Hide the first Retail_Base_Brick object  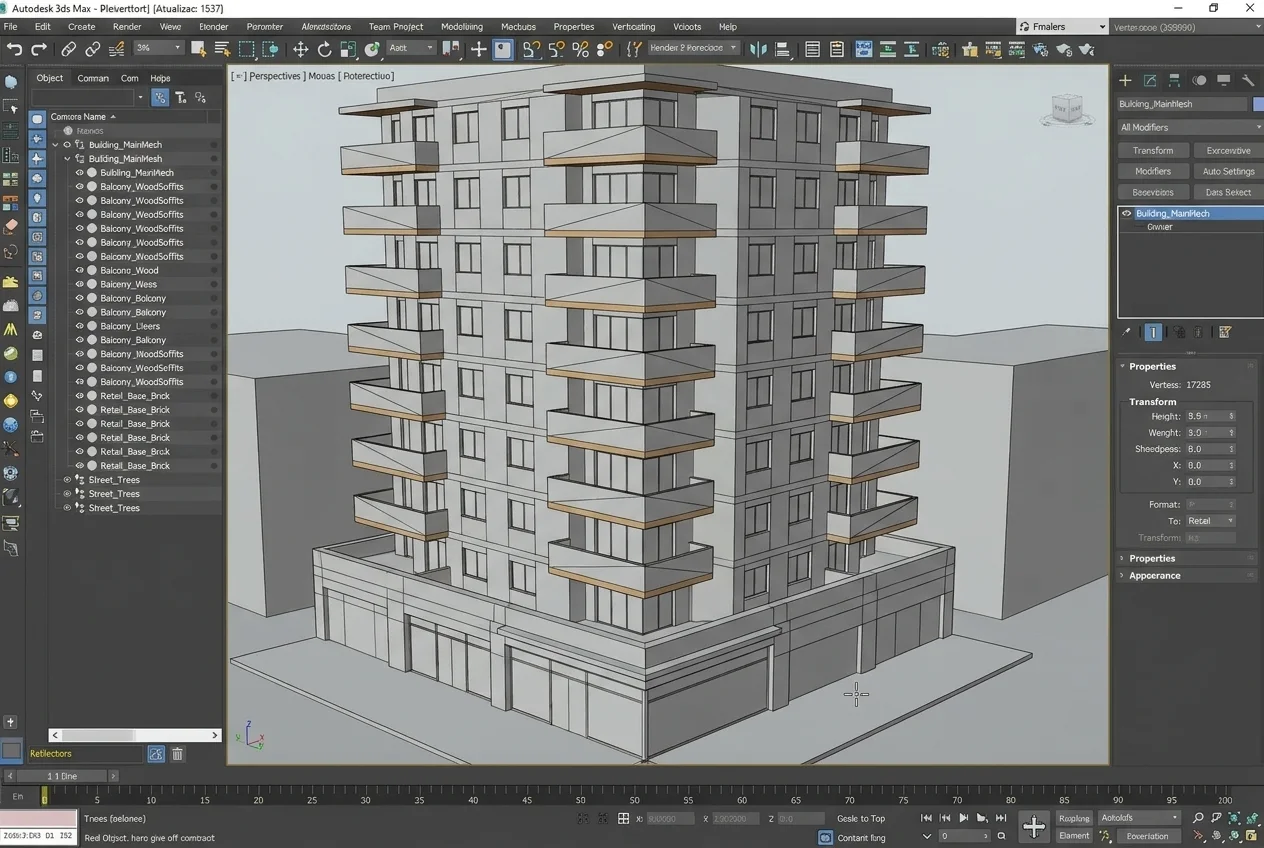coord(80,396)
